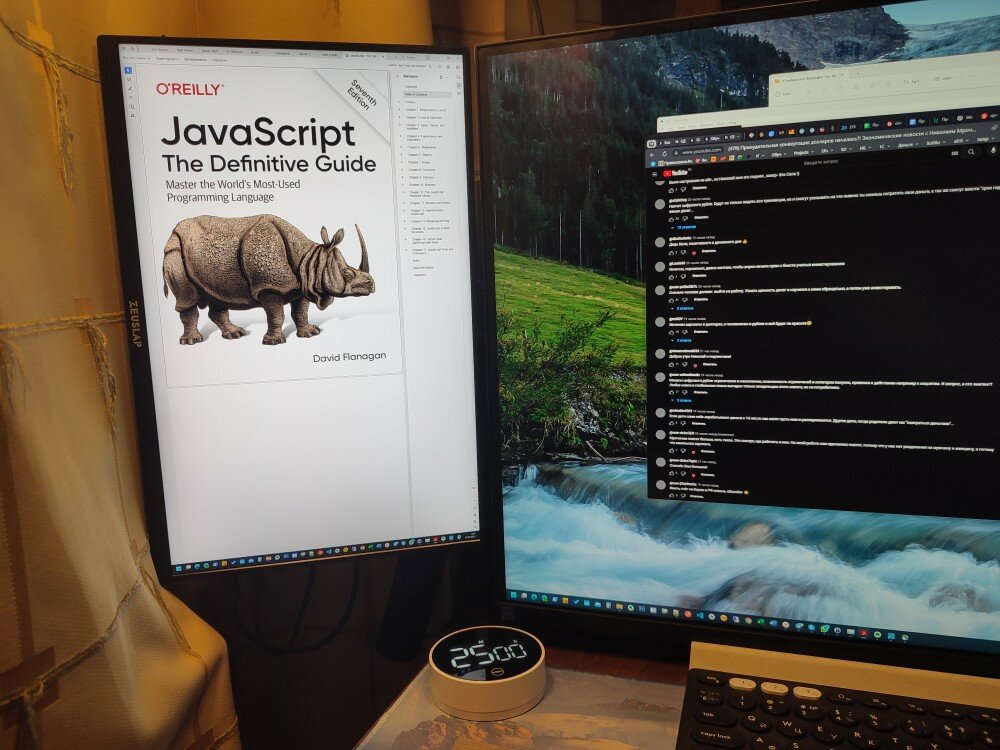Open Sort dropdown in File Explorer window
This screenshot has width=1000, height=750.
pyautogui.click(x=913, y=82)
